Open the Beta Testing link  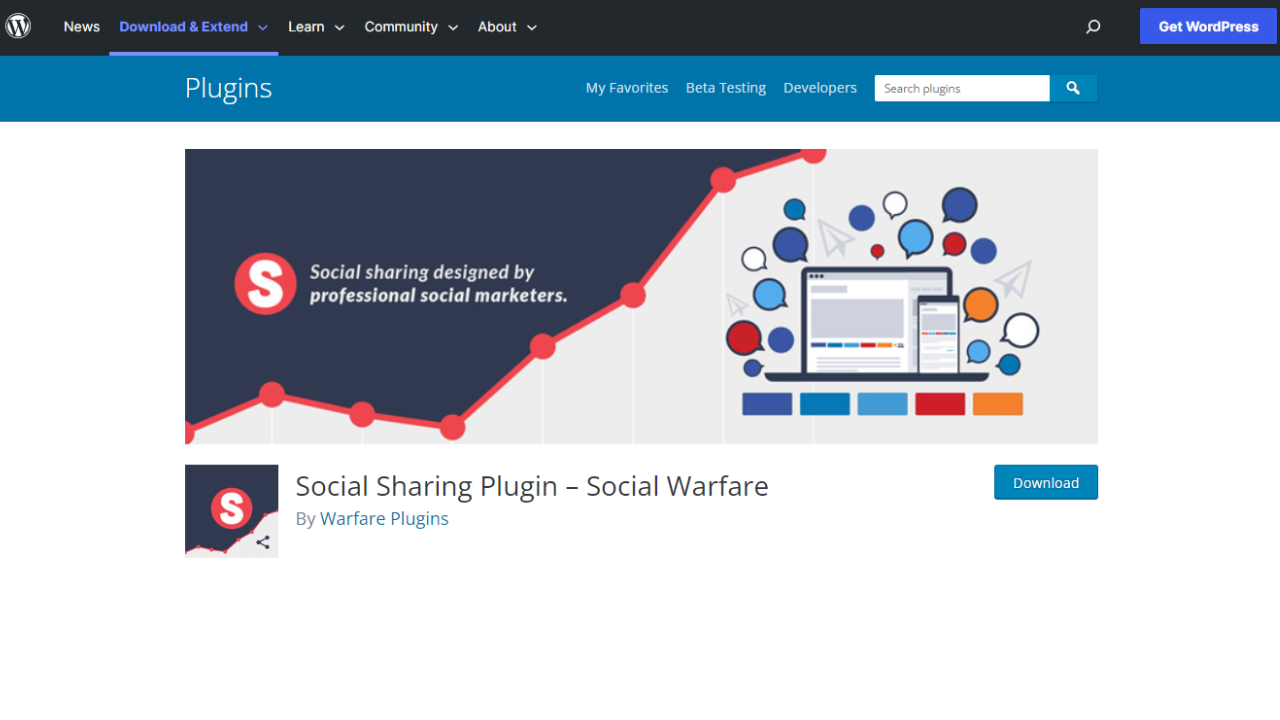[726, 88]
